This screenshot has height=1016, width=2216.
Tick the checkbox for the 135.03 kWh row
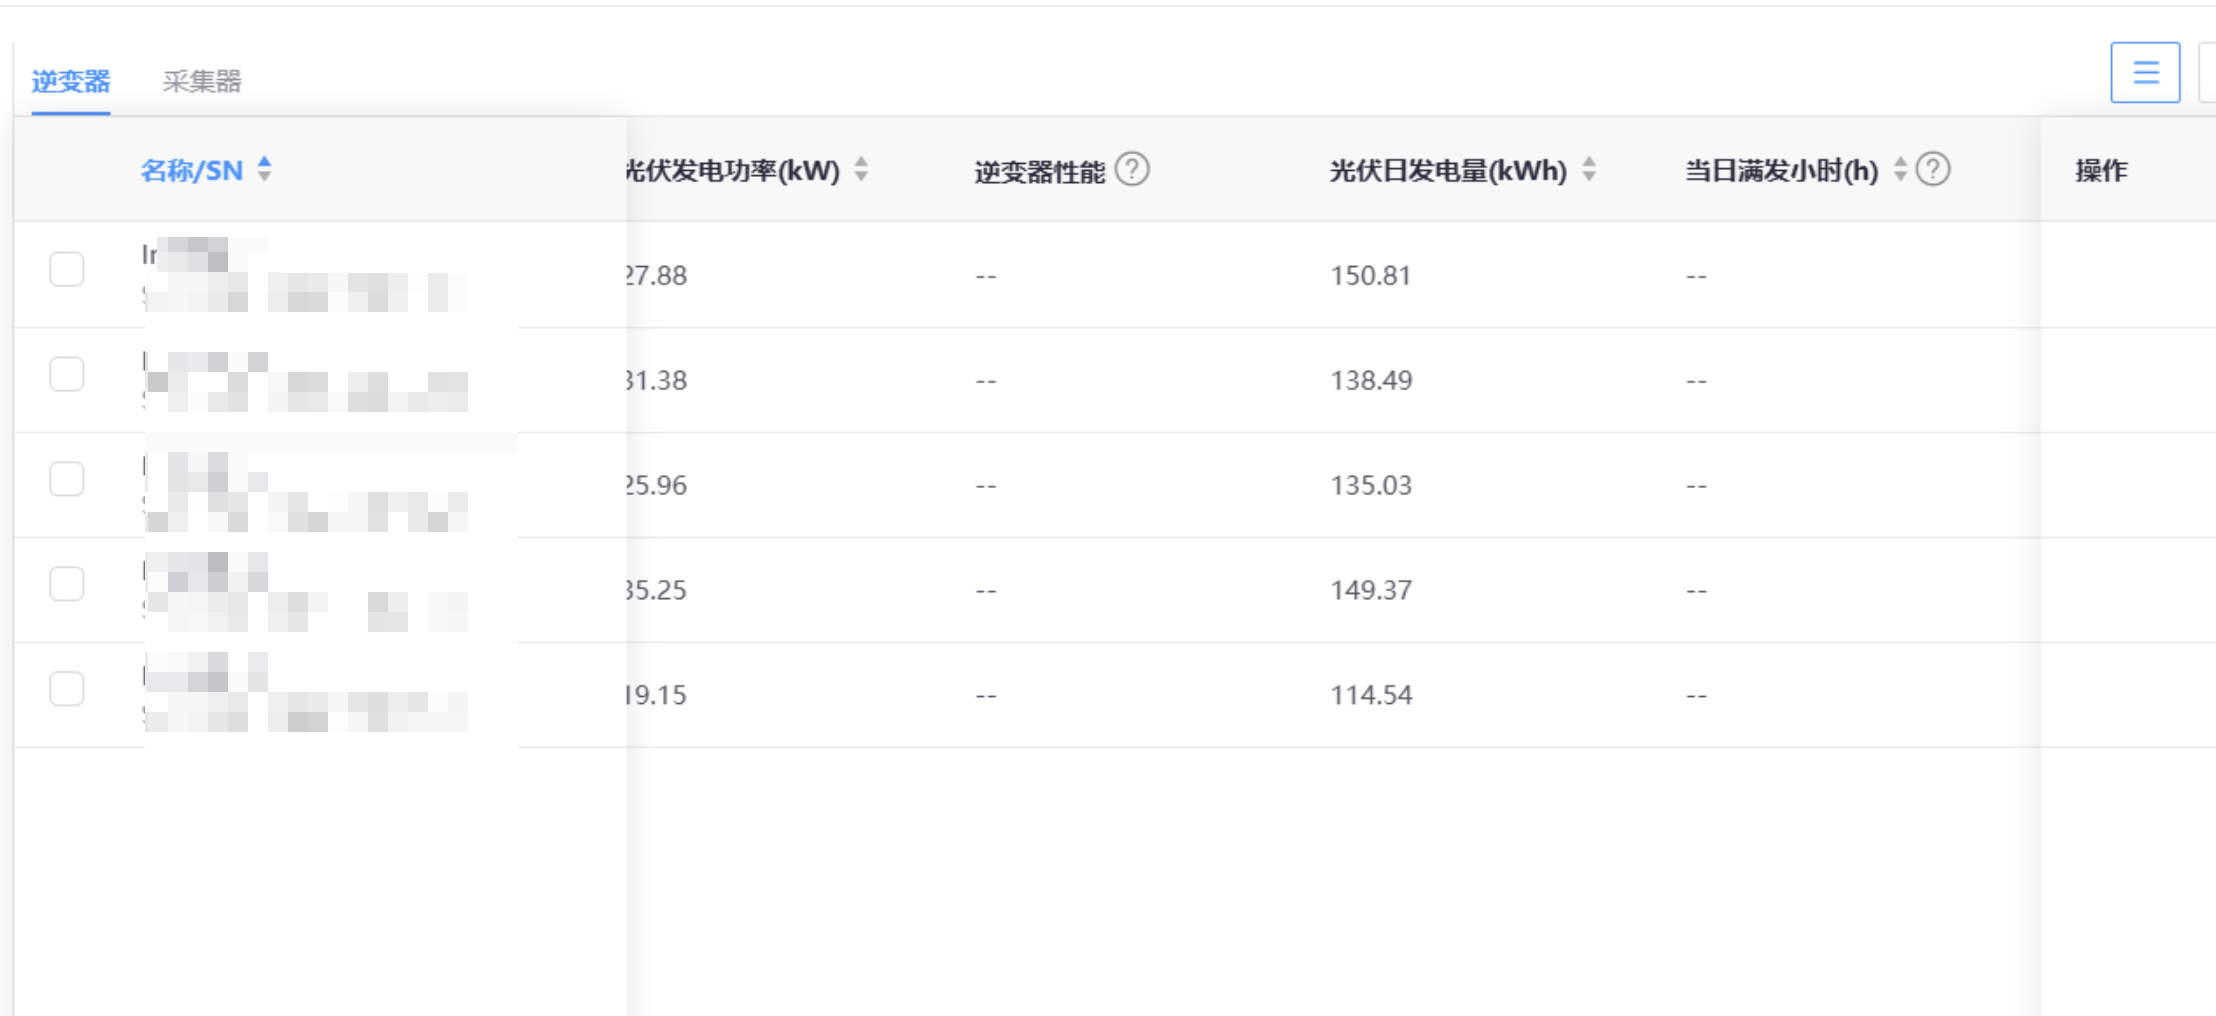click(67, 479)
